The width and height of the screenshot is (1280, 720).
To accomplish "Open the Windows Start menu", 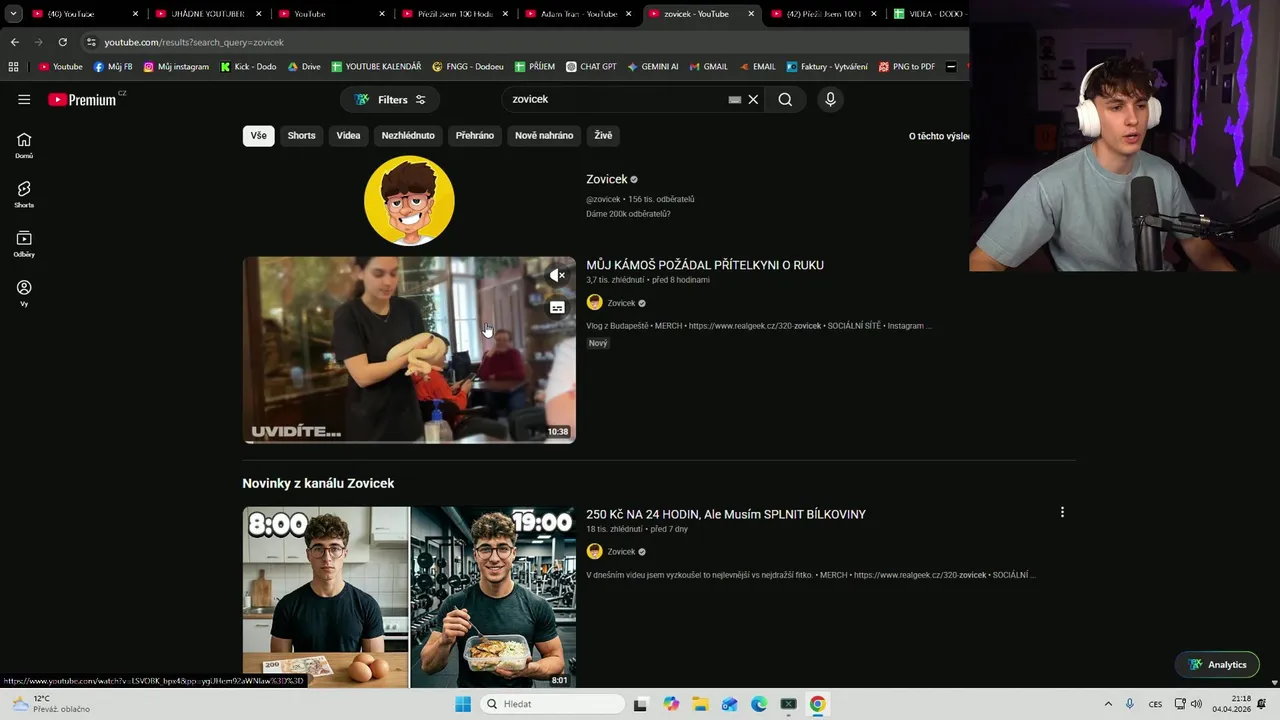I will [463, 704].
